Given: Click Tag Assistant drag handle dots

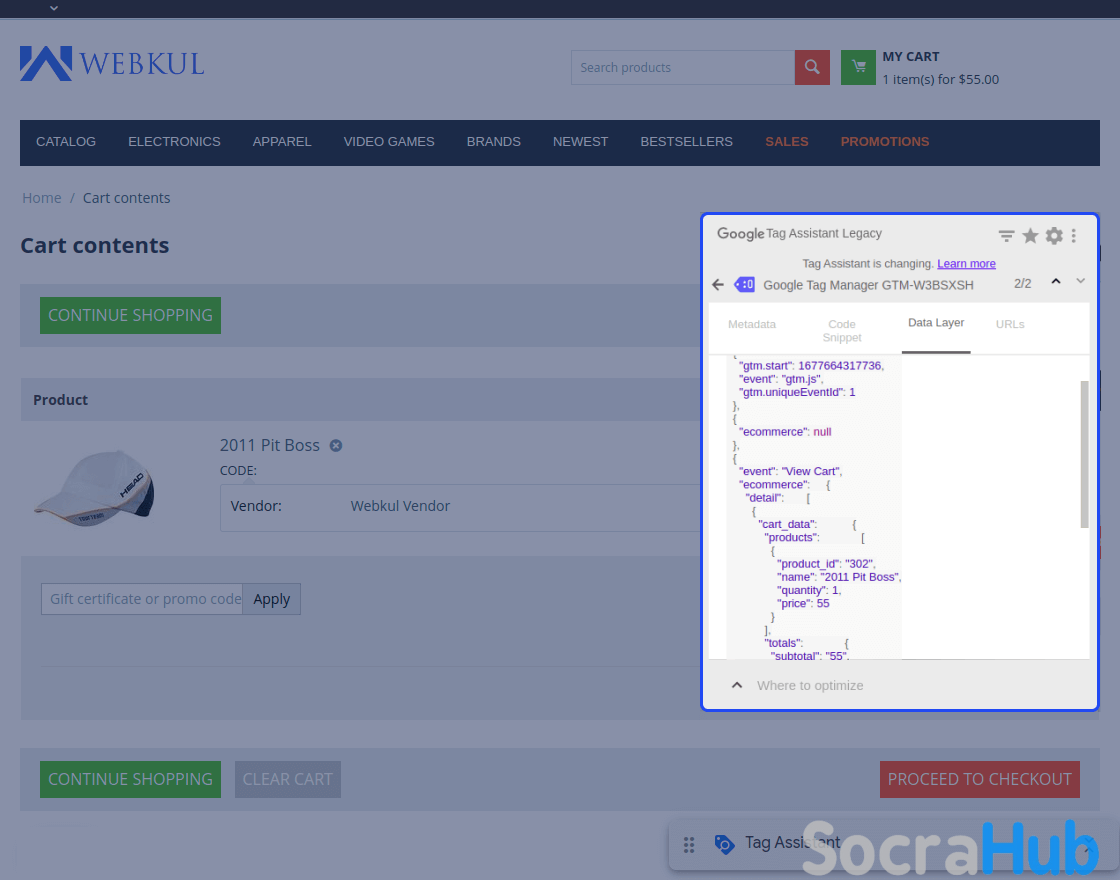Looking at the screenshot, I should 689,845.
